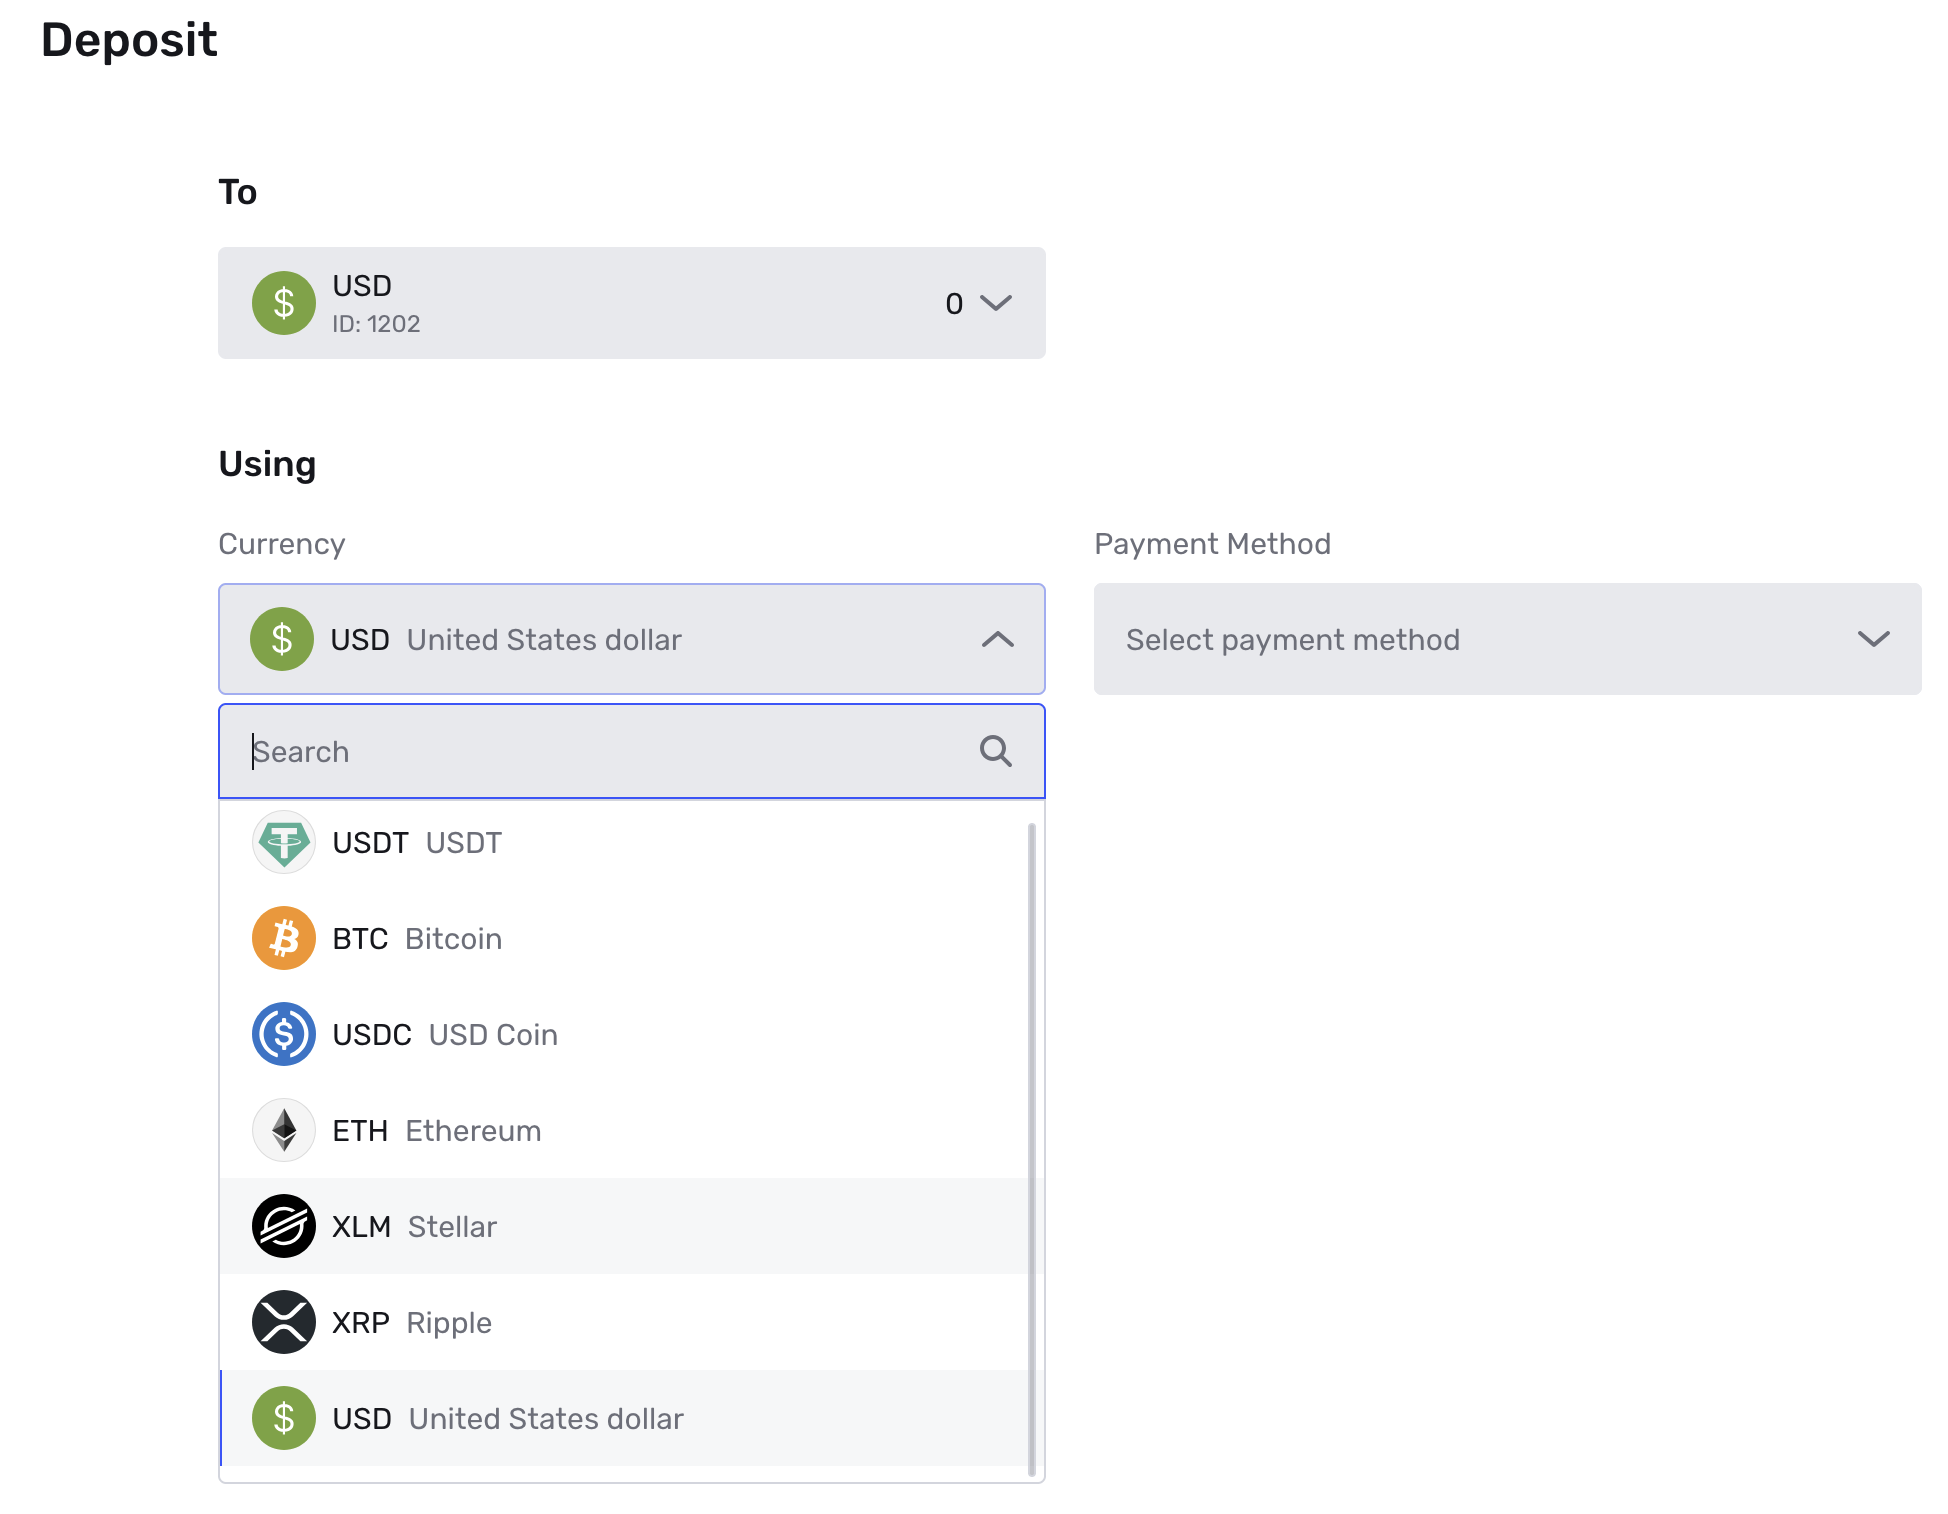This screenshot has height=1514, width=1948.
Task: Click green dollar icon in Currency selector
Action: (282, 639)
